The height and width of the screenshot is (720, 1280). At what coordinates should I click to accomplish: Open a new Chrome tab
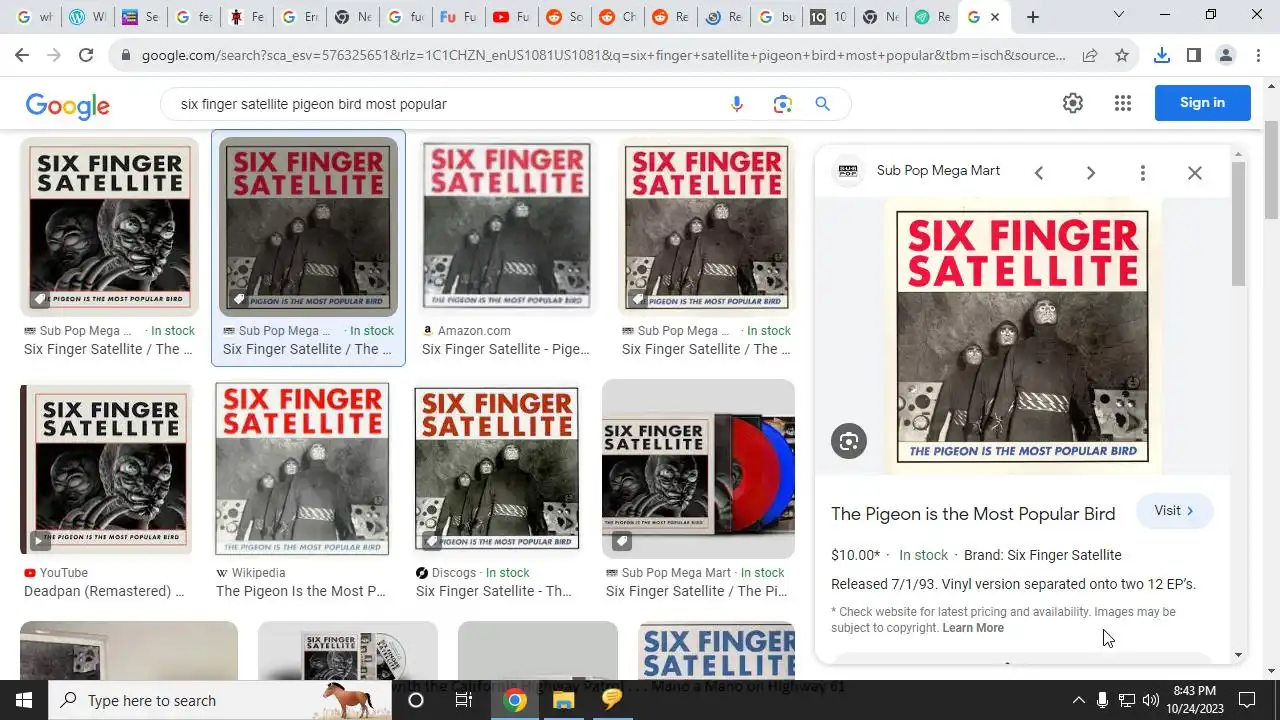point(1033,17)
